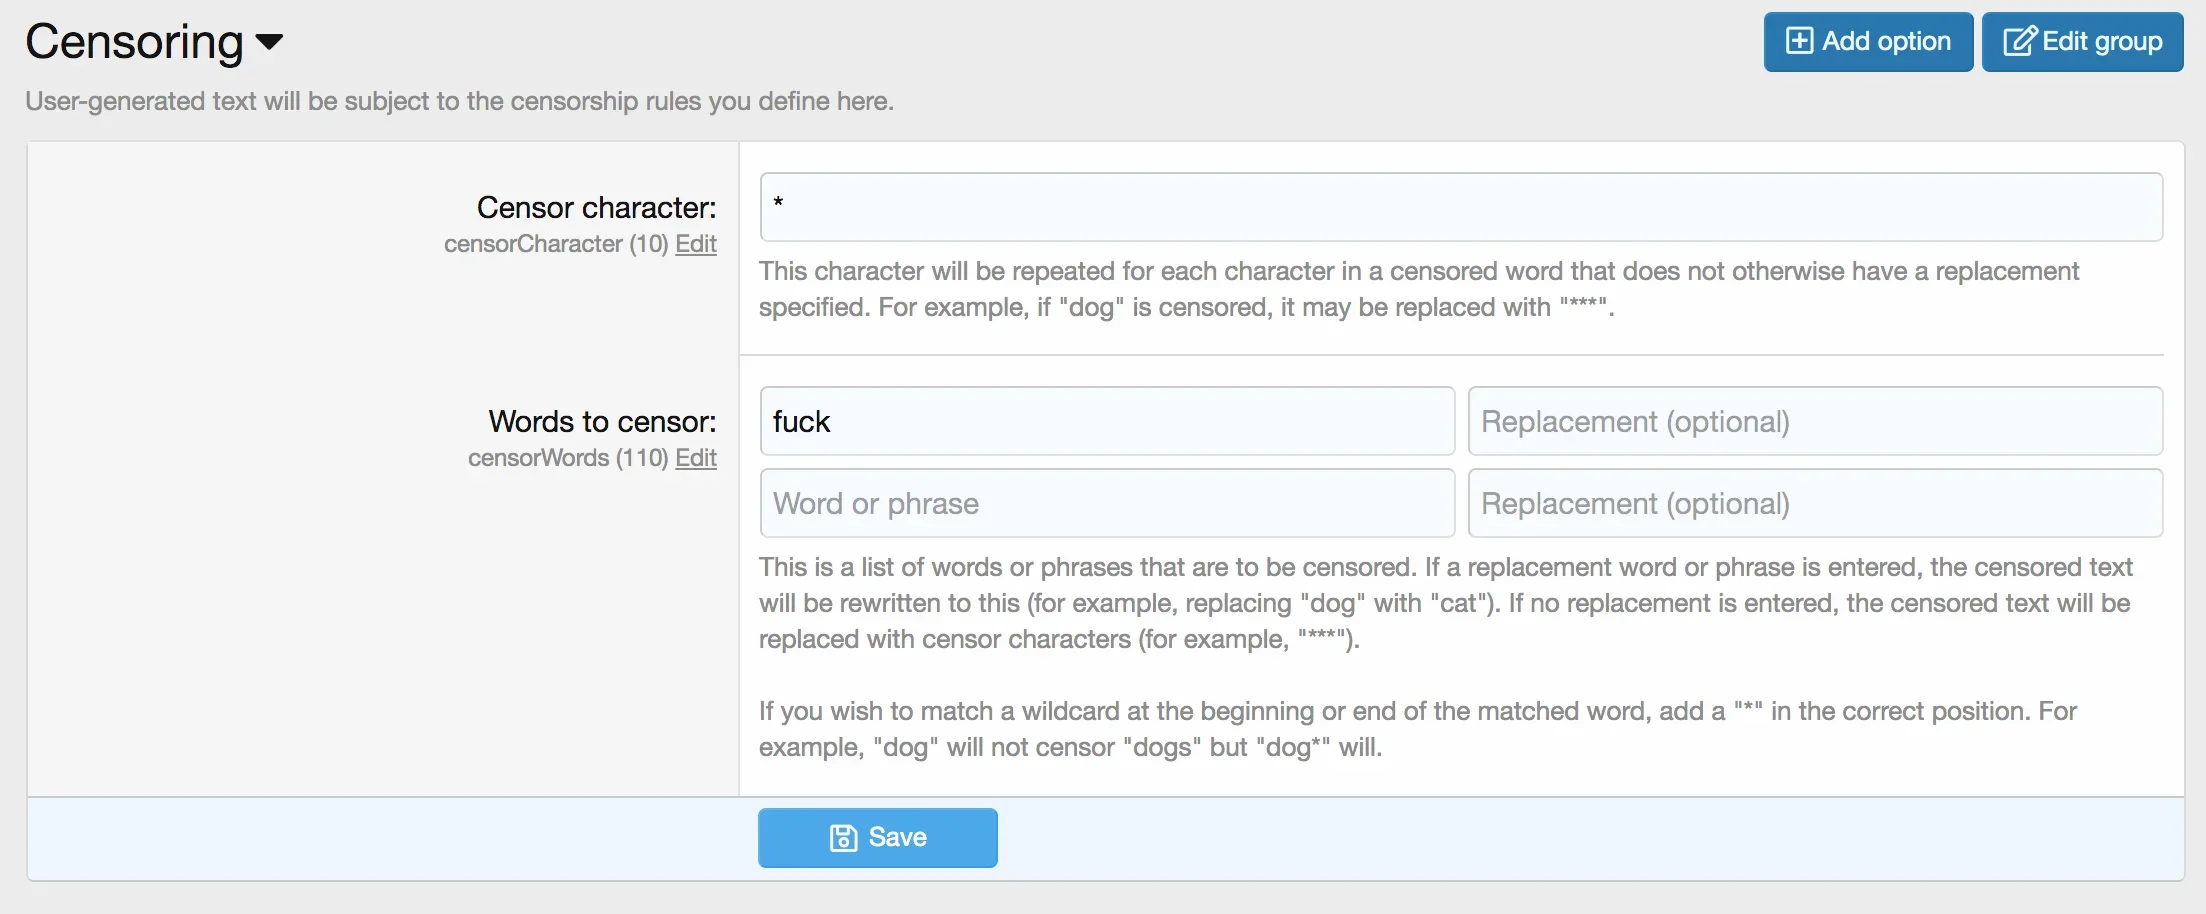Focus the Replacement field beside Word or phrase
Screen dimensions: 2206x914
tap(1815, 503)
